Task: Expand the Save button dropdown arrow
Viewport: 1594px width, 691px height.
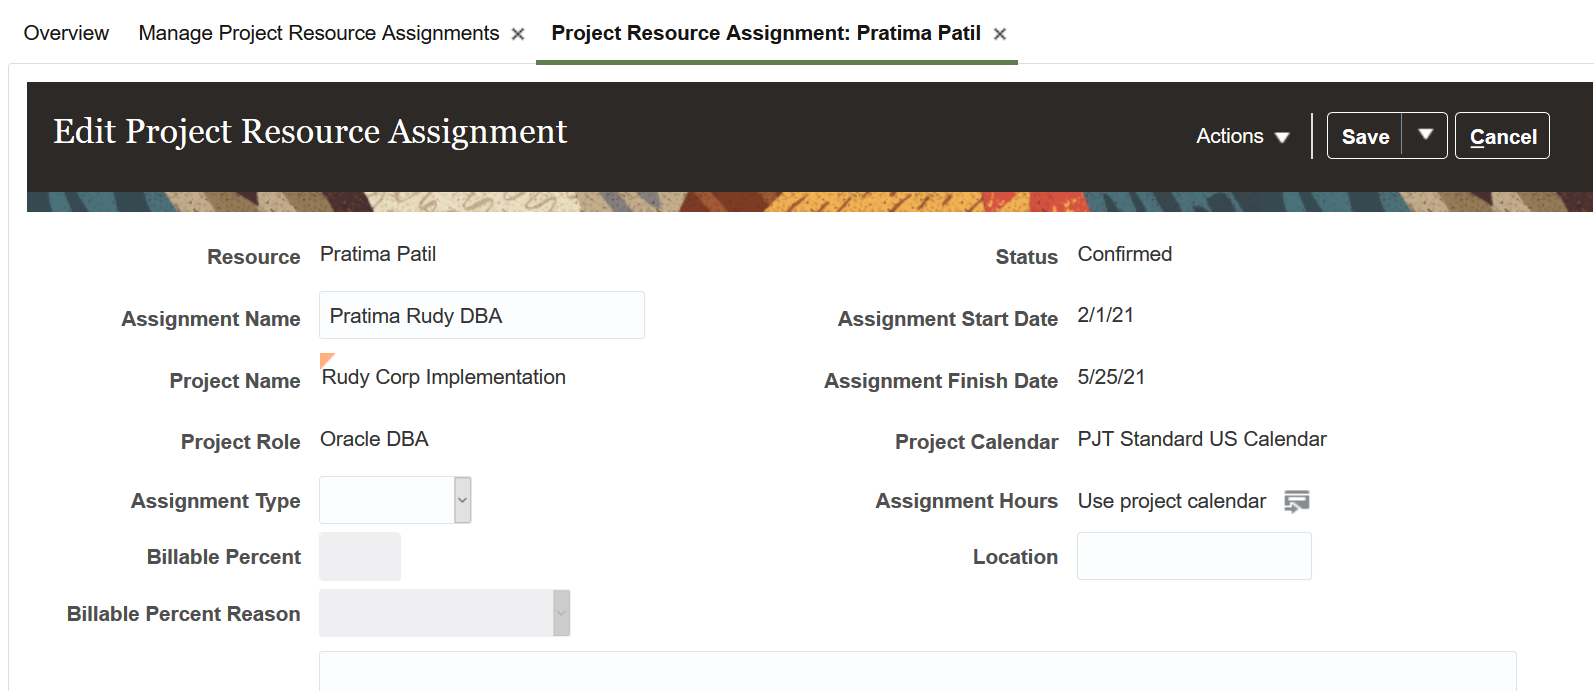Action: [1425, 135]
